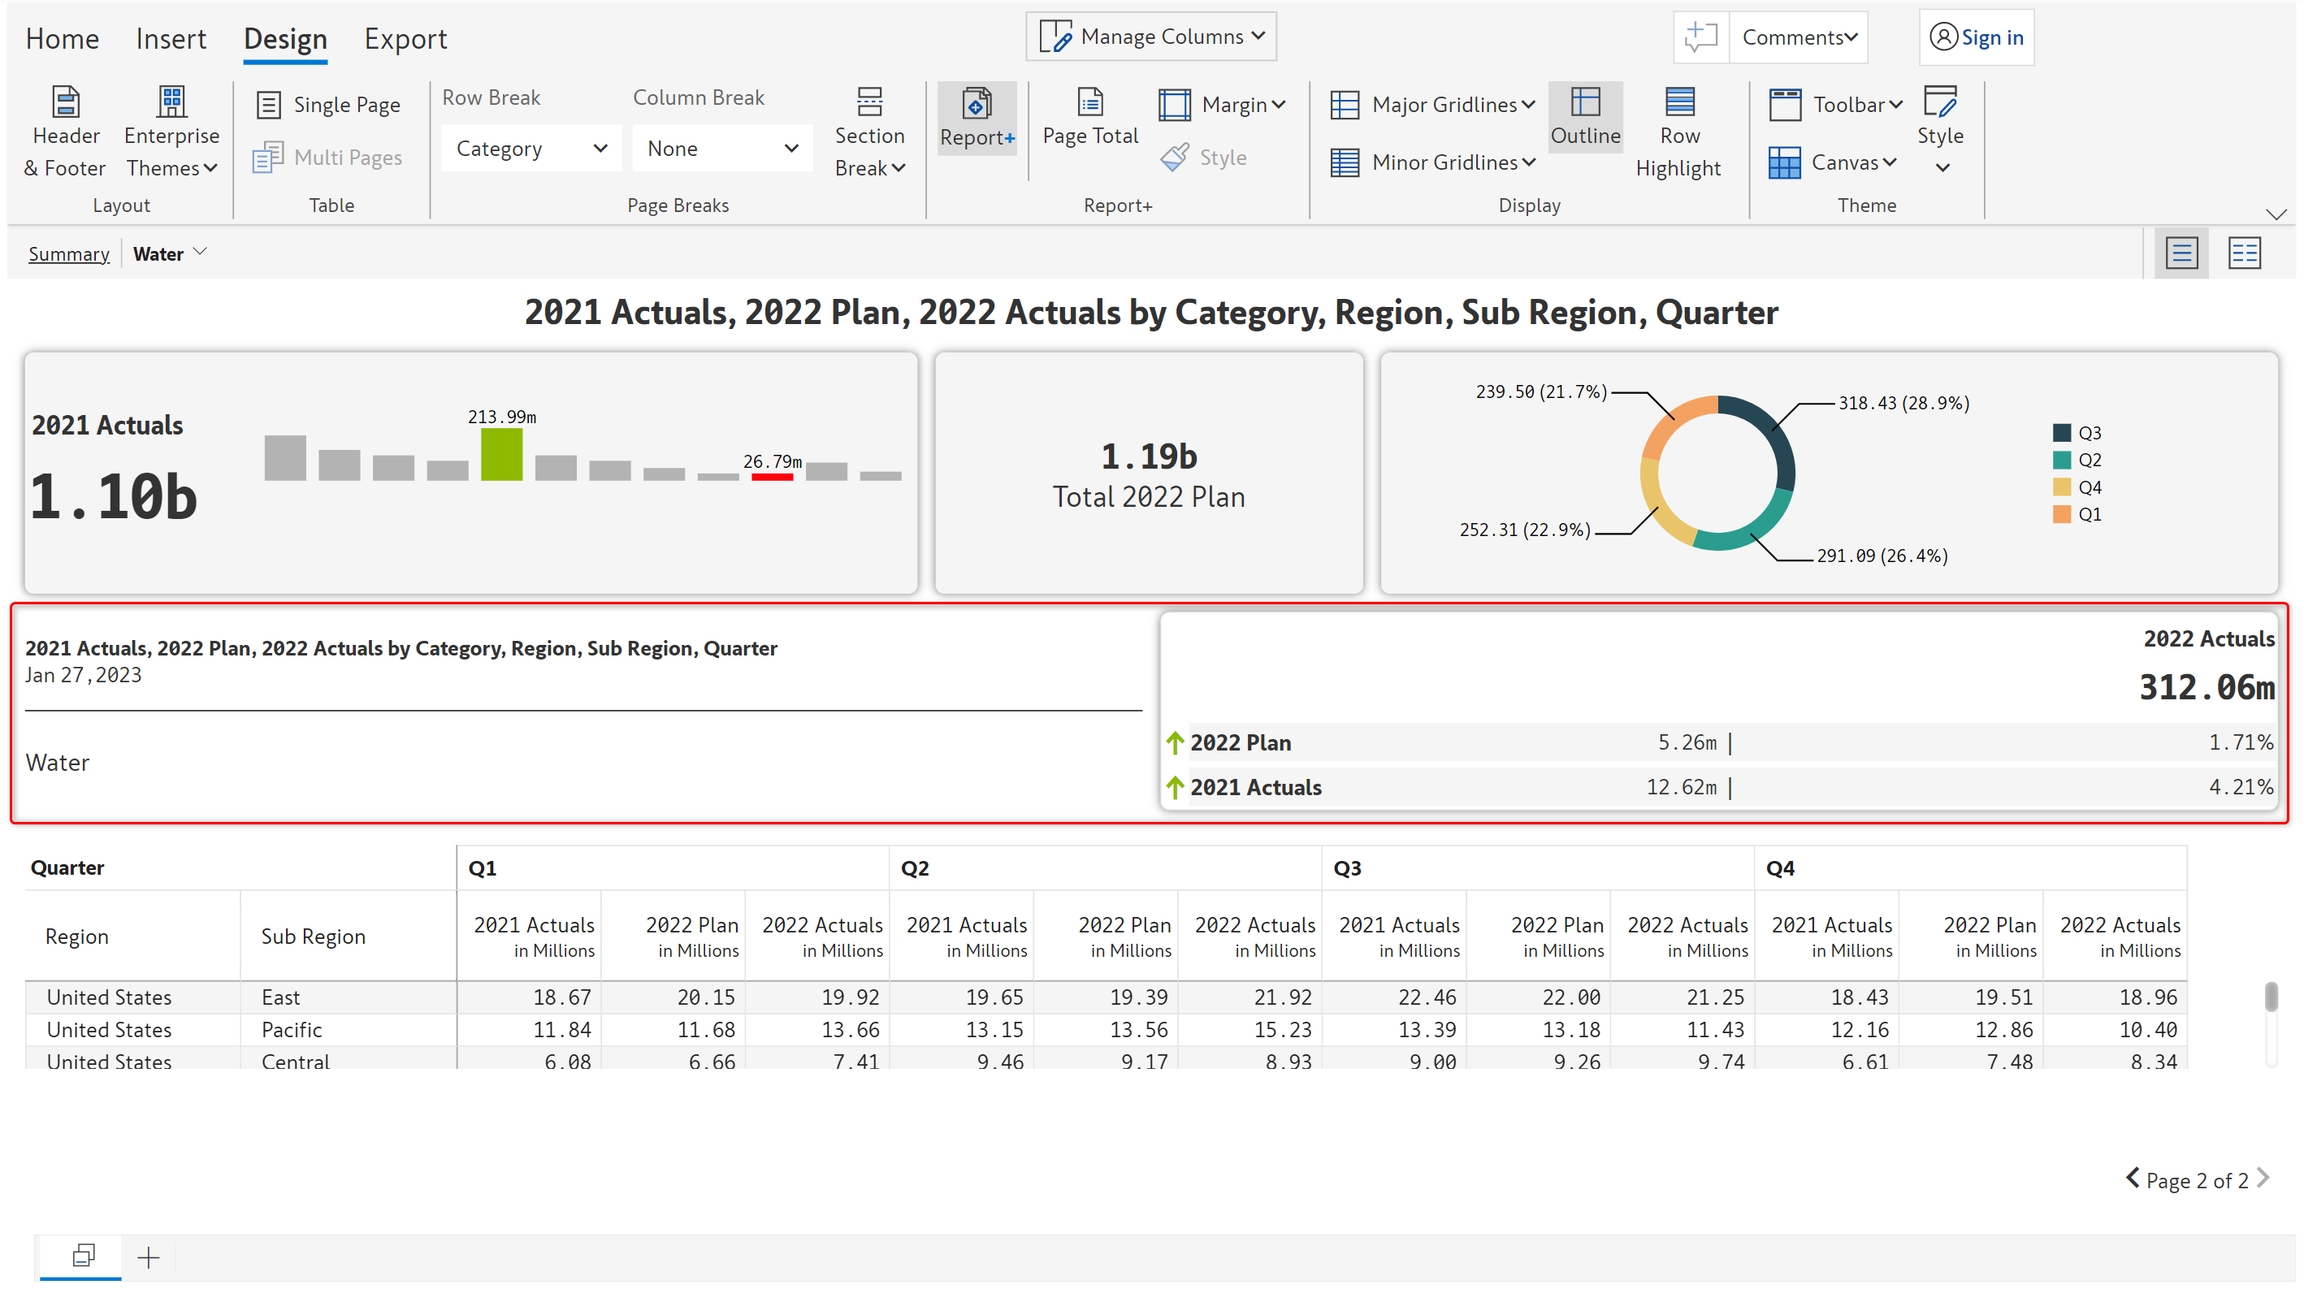Click the Sign in button
The height and width of the screenshot is (1289, 2304).
coord(1976,37)
